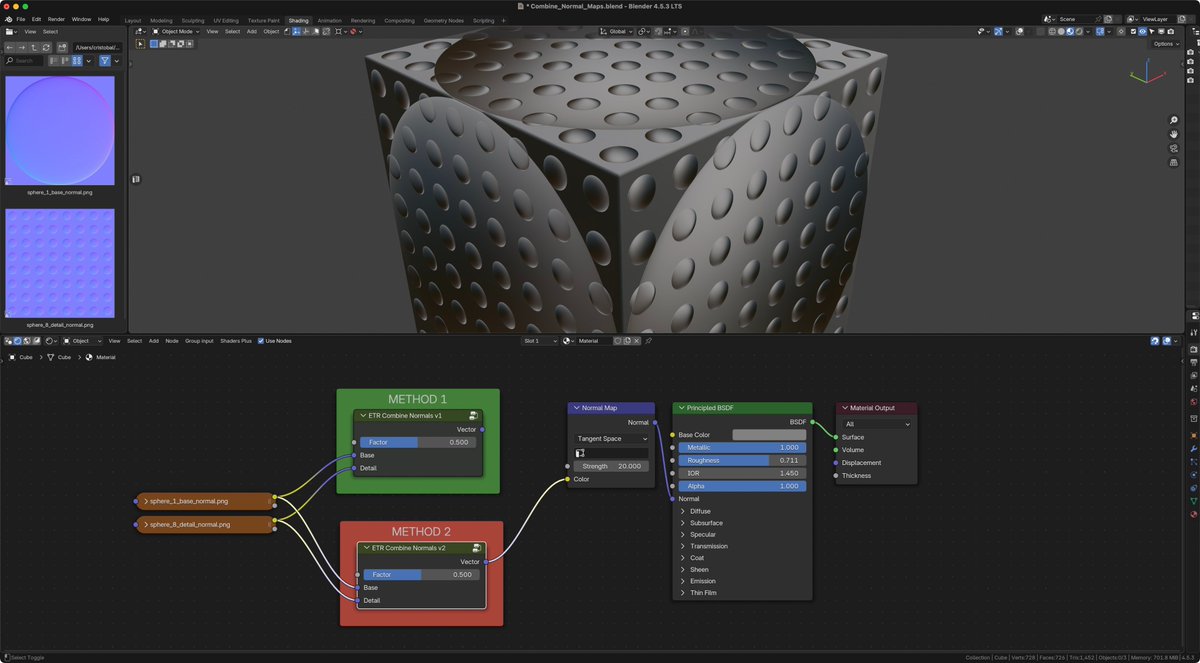Toggle proportional editing circle button
Screen dimensions: 1200x663
tap(685, 32)
